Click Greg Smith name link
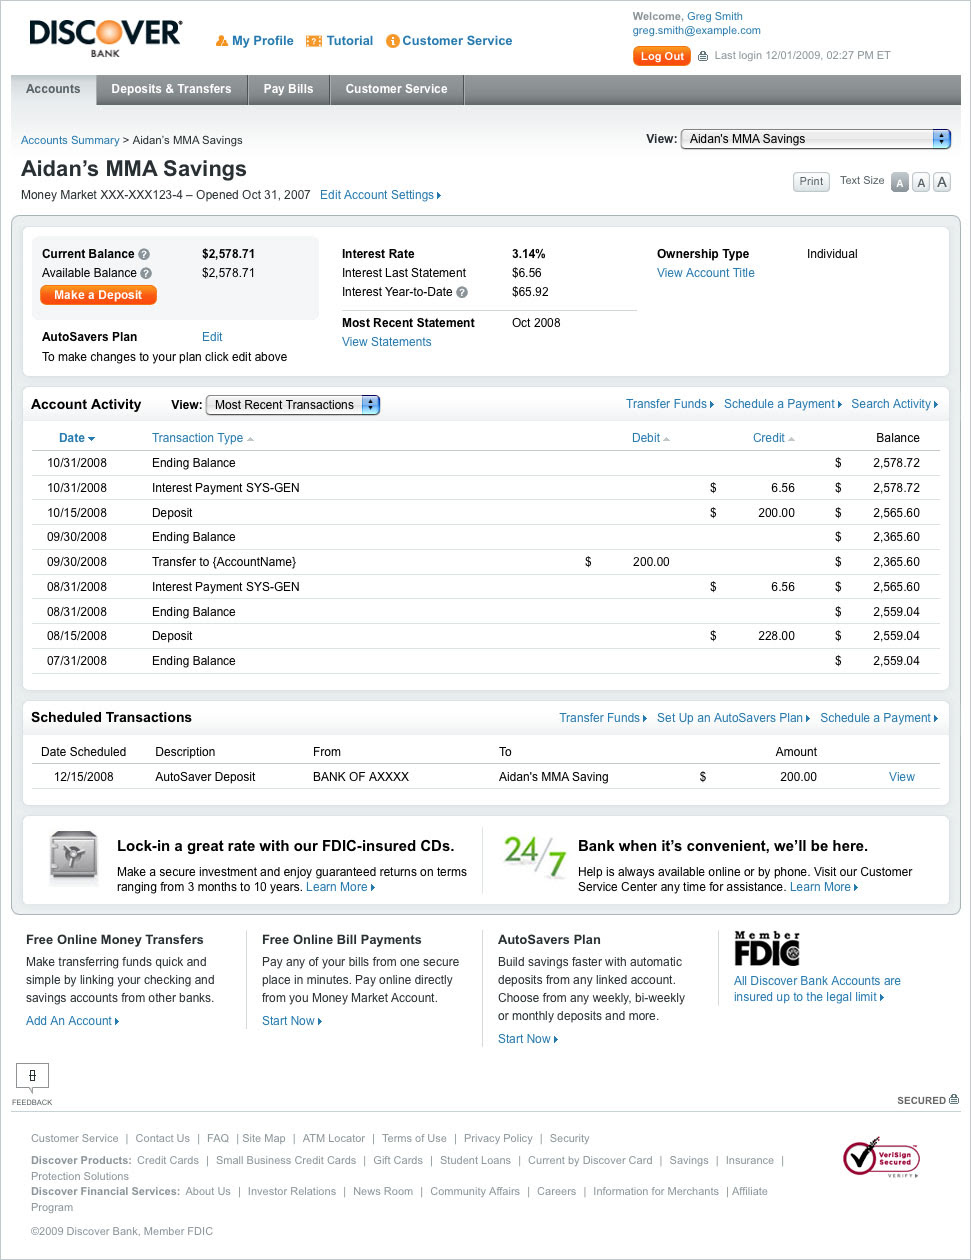971x1260 pixels. (715, 16)
